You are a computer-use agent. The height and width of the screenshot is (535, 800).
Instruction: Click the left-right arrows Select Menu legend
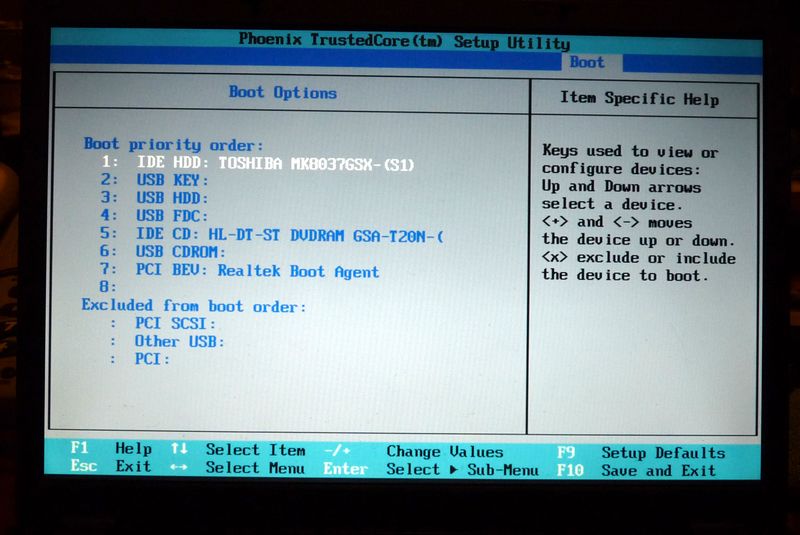click(238, 468)
